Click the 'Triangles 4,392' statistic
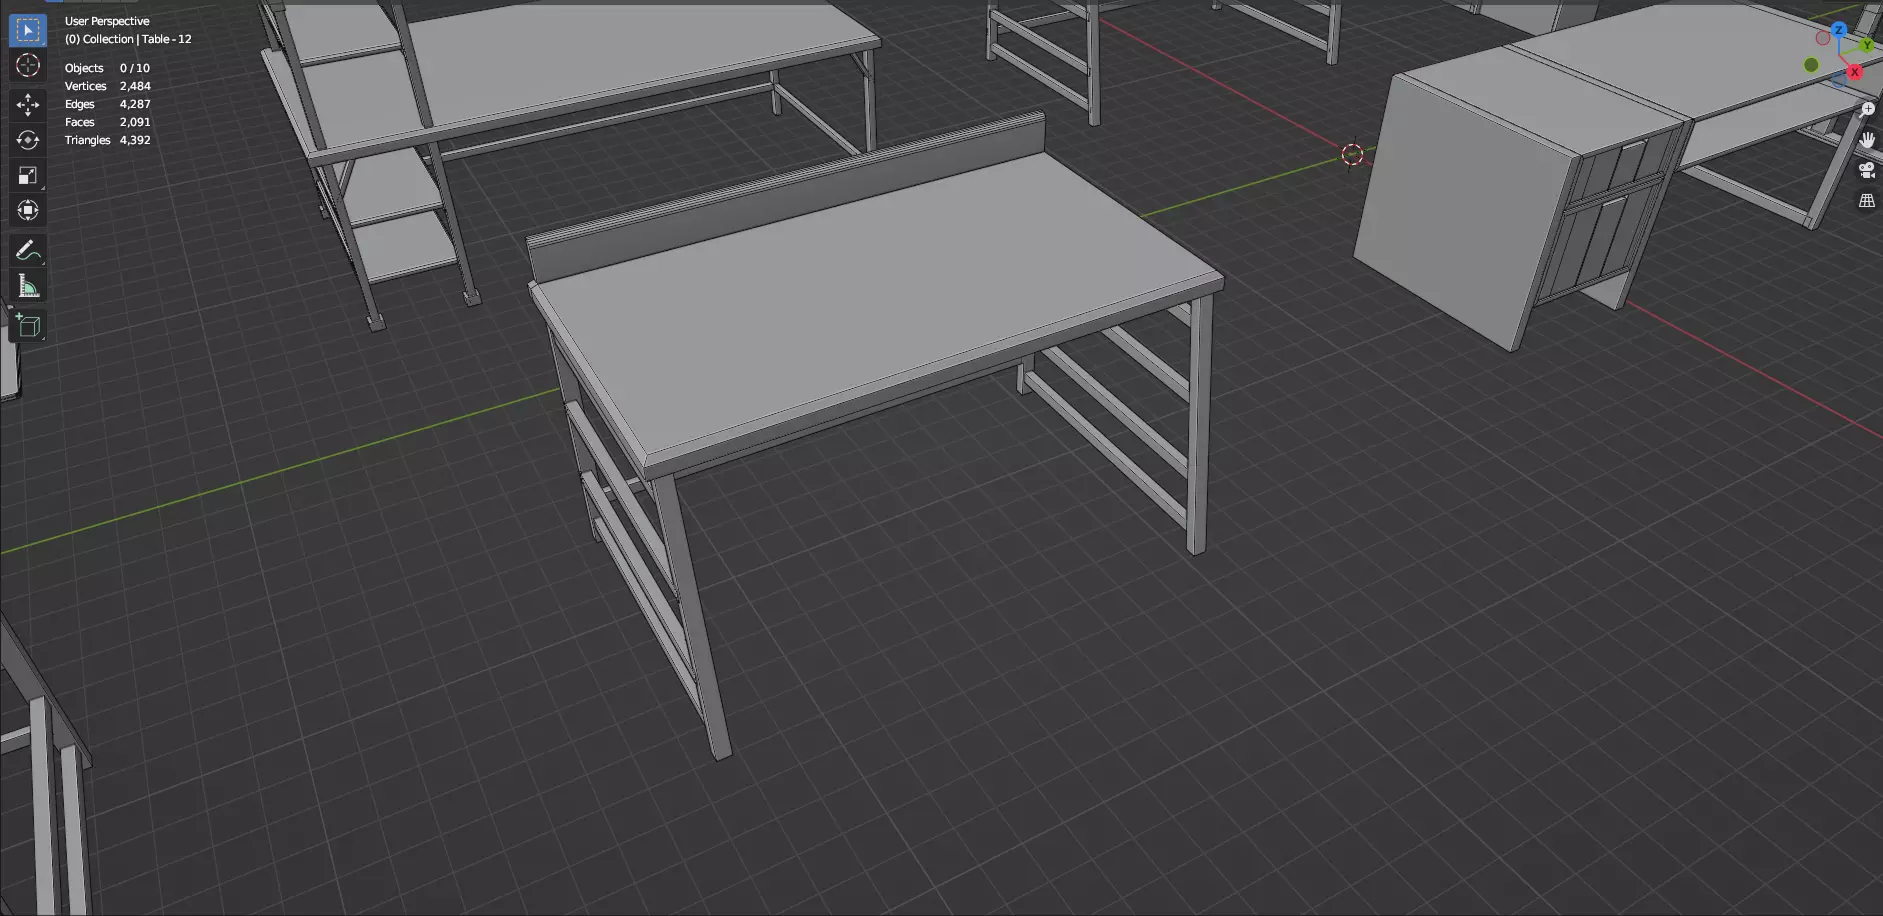Viewport: 1883px width, 916px height. [x=107, y=140]
